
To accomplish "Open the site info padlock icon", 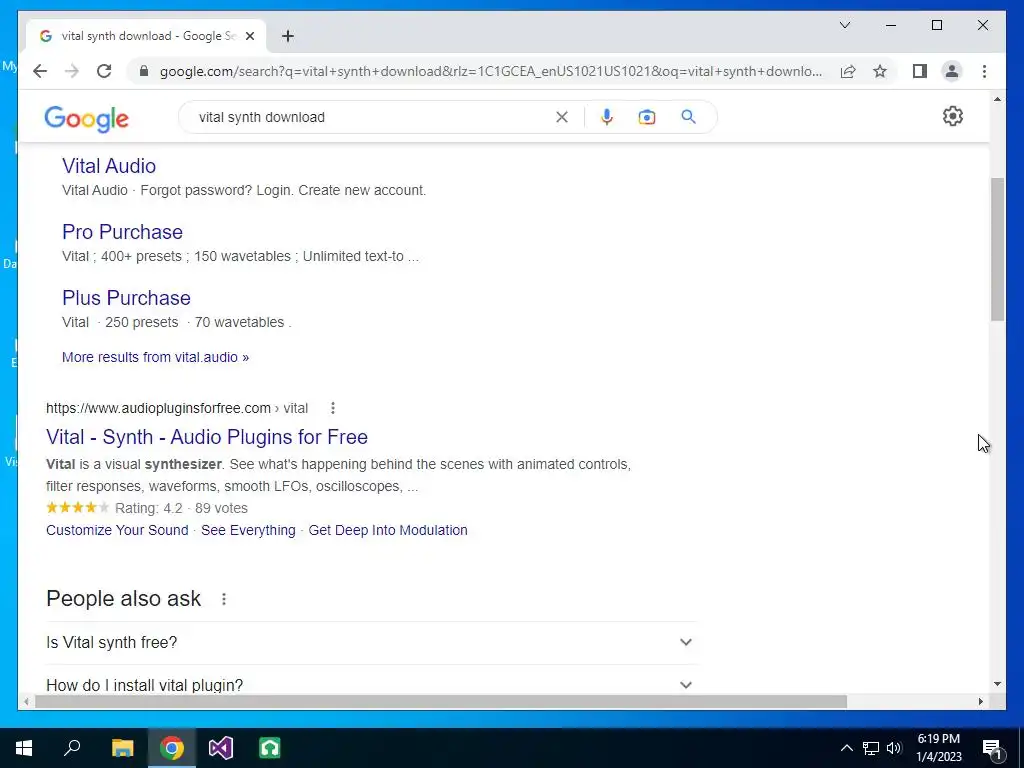I will pyautogui.click(x=144, y=71).
